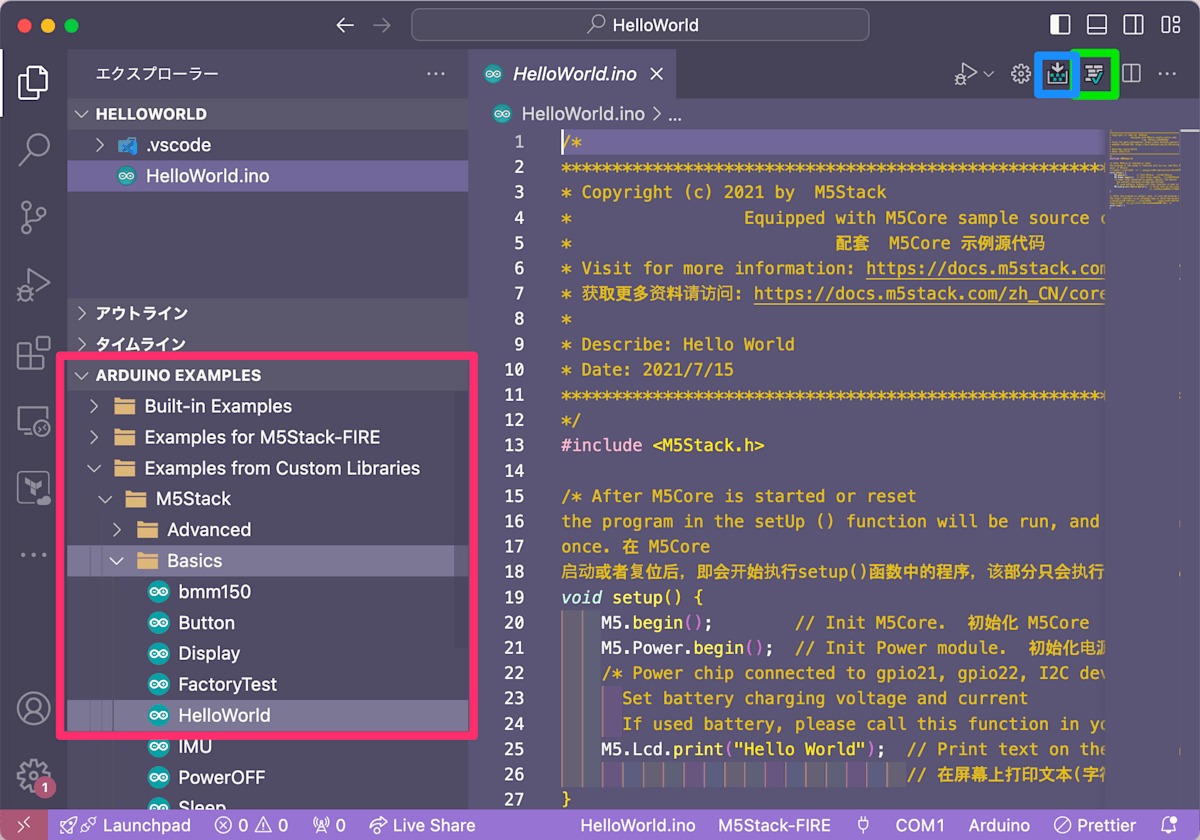Click Live Share in status bar
1200x840 pixels.
[422, 825]
